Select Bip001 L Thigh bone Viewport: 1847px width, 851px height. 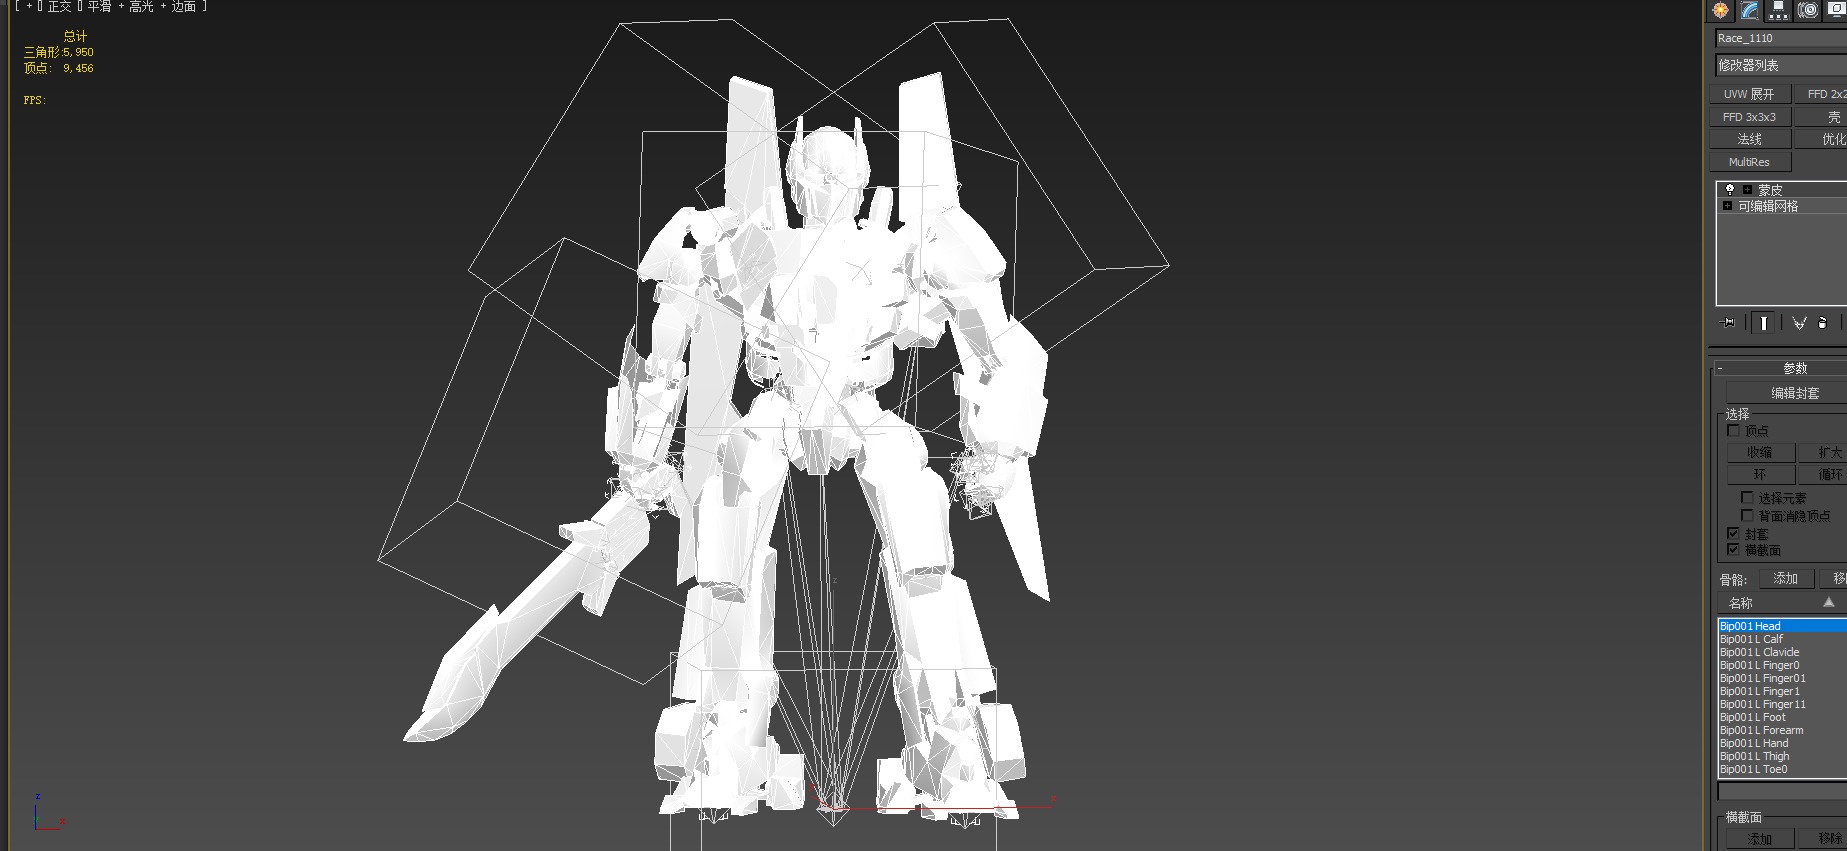click(x=1782, y=756)
